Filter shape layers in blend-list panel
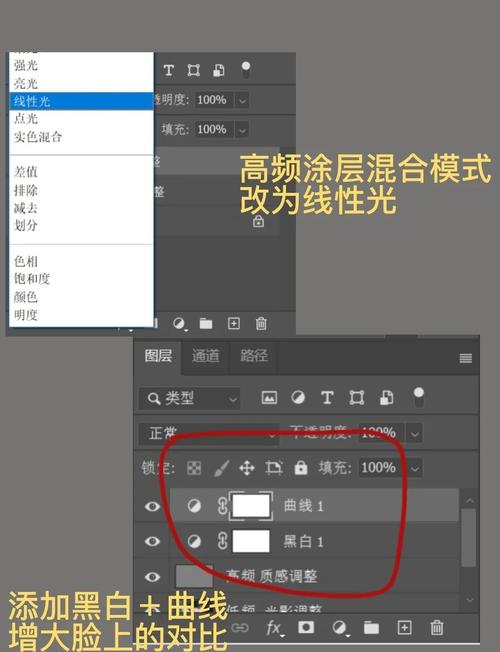 [x=193, y=70]
